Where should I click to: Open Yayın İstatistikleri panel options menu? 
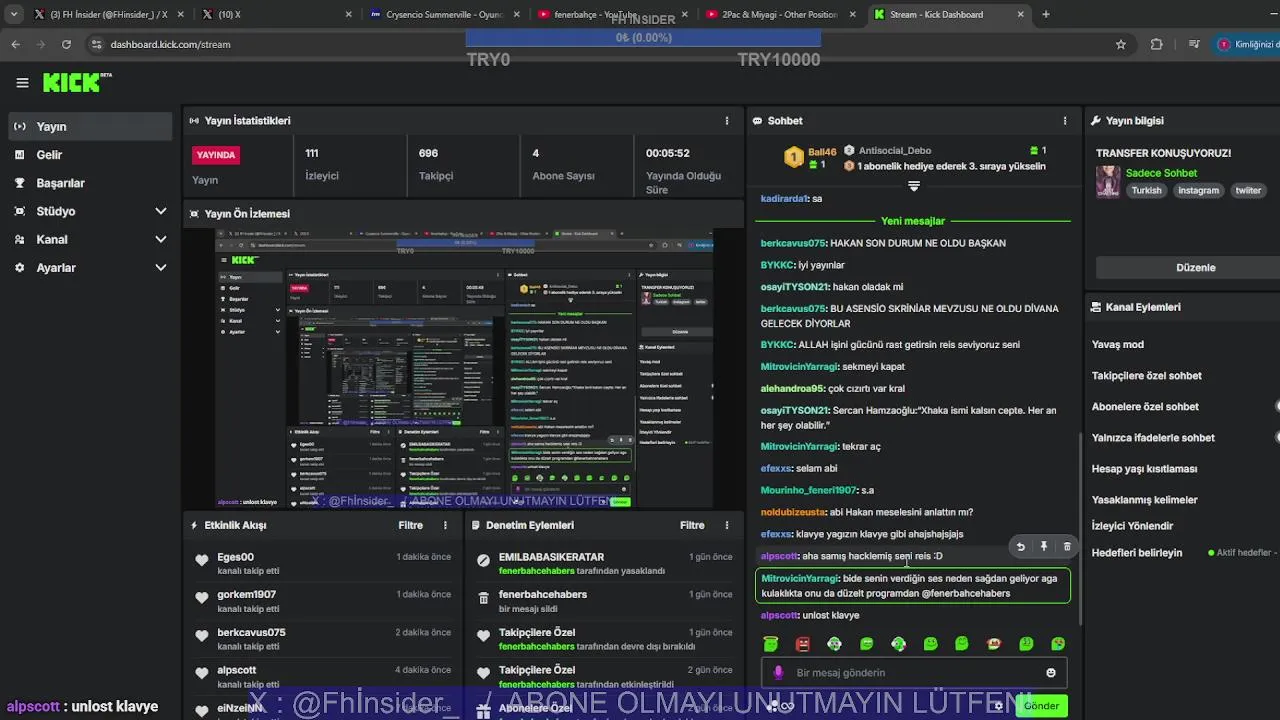(x=727, y=120)
